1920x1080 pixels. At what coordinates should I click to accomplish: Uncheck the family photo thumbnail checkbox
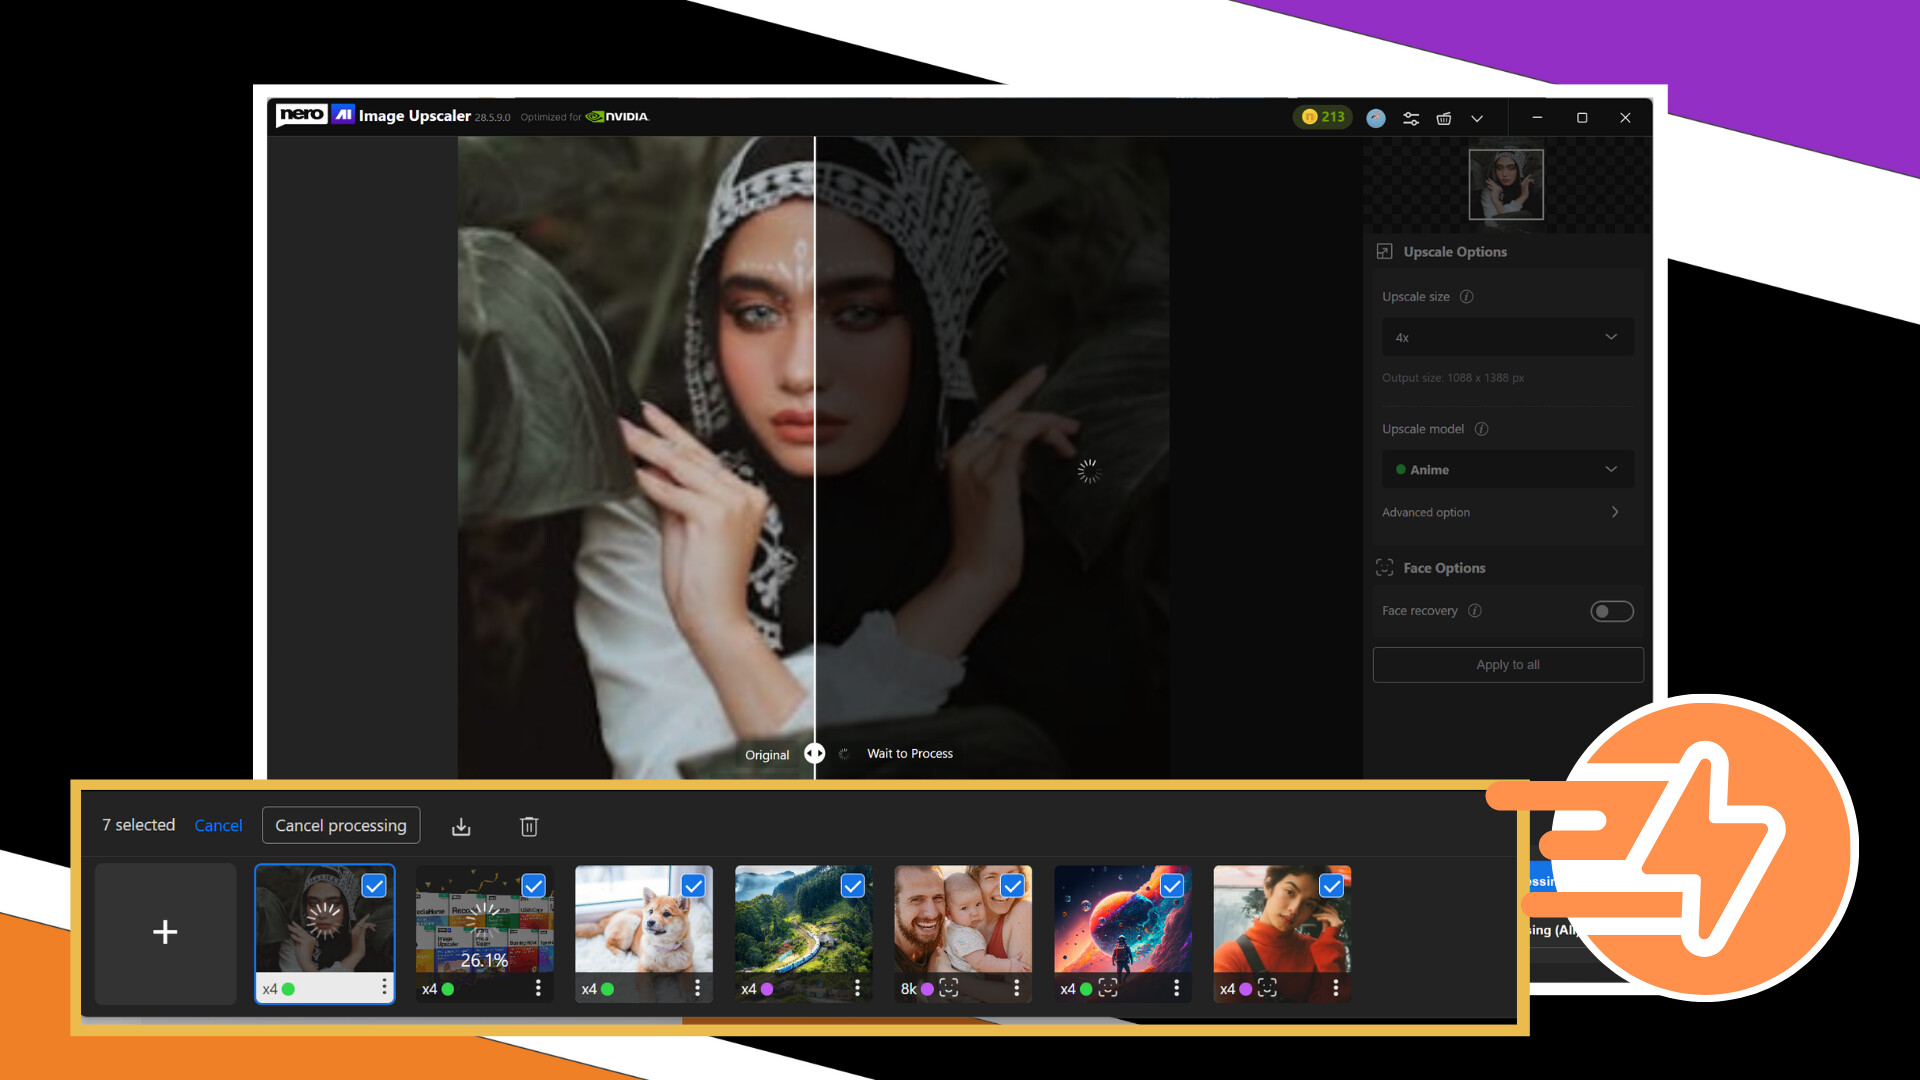pyautogui.click(x=1012, y=886)
